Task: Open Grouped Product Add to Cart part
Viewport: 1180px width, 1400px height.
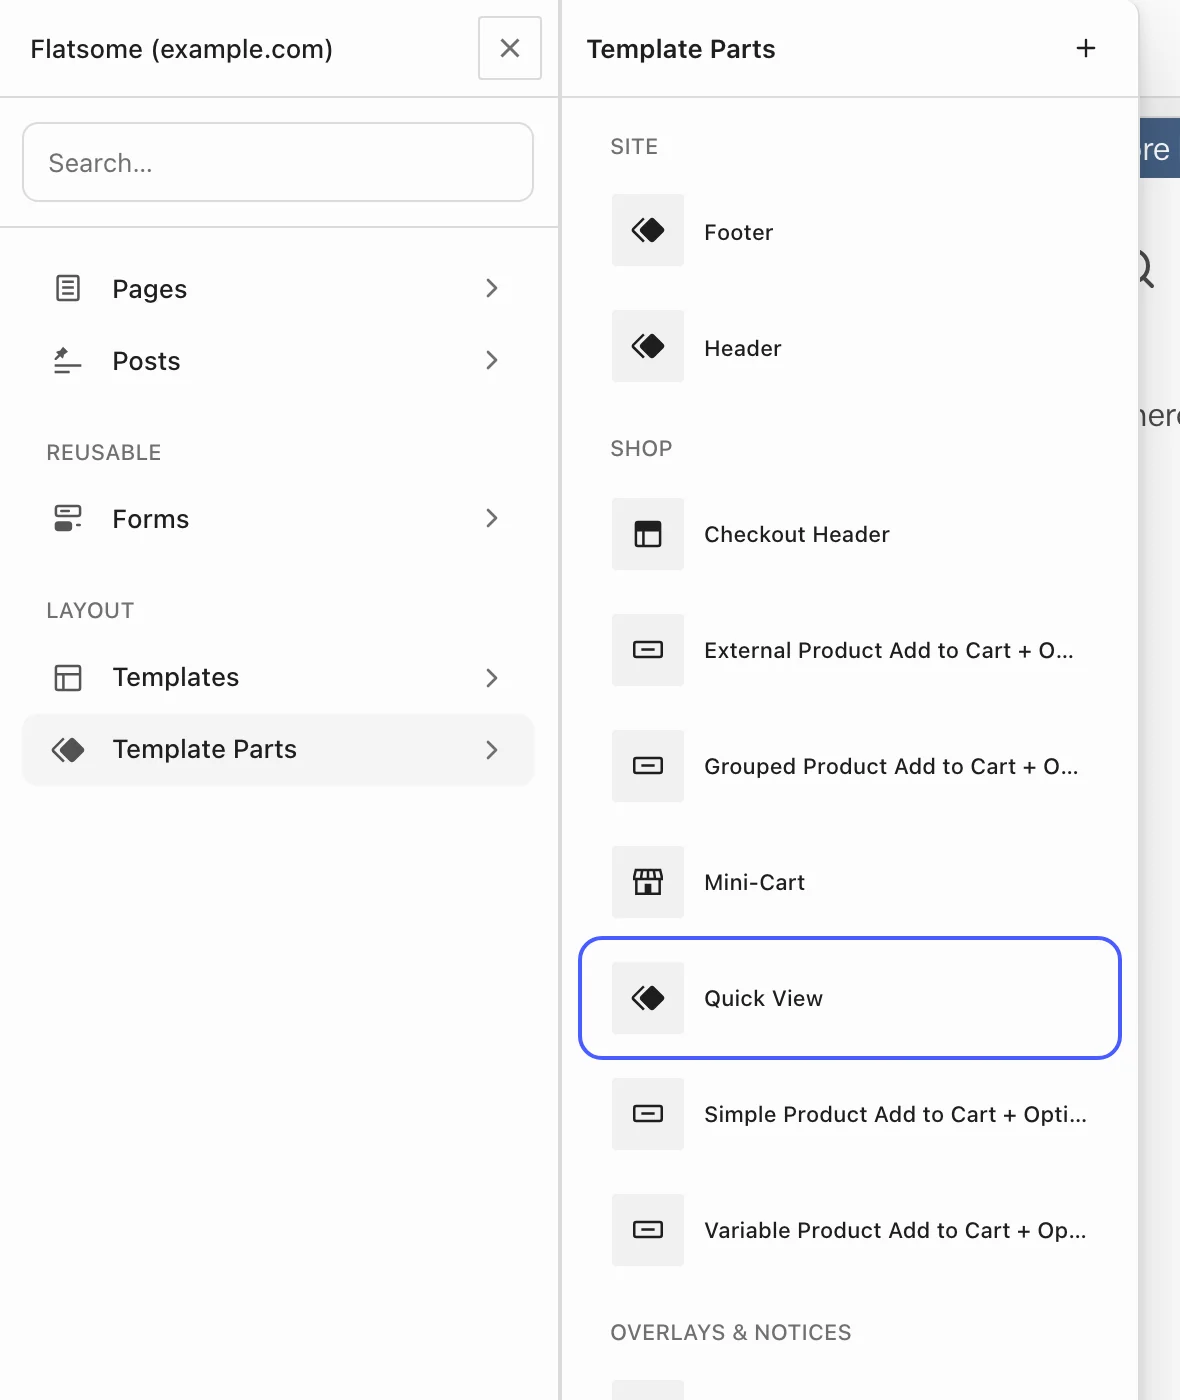Action: (850, 766)
